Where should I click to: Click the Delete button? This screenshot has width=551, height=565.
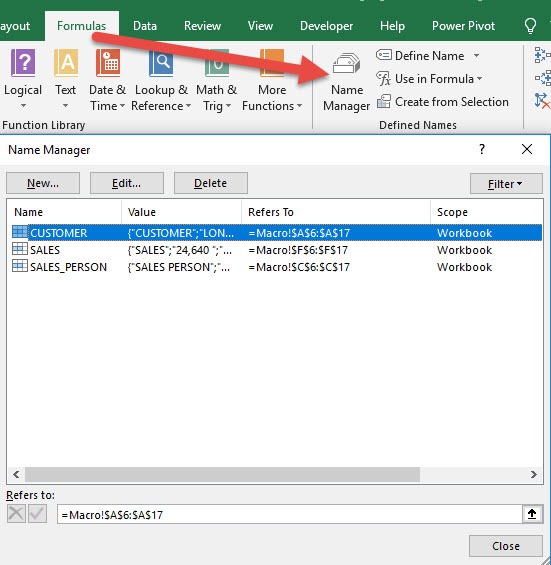point(210,183)
